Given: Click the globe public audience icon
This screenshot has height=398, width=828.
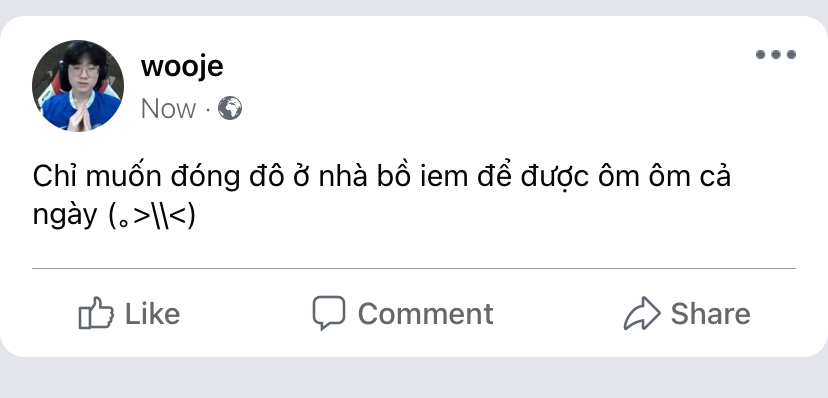Looking at the screenshot, I should tap(230, 108).
